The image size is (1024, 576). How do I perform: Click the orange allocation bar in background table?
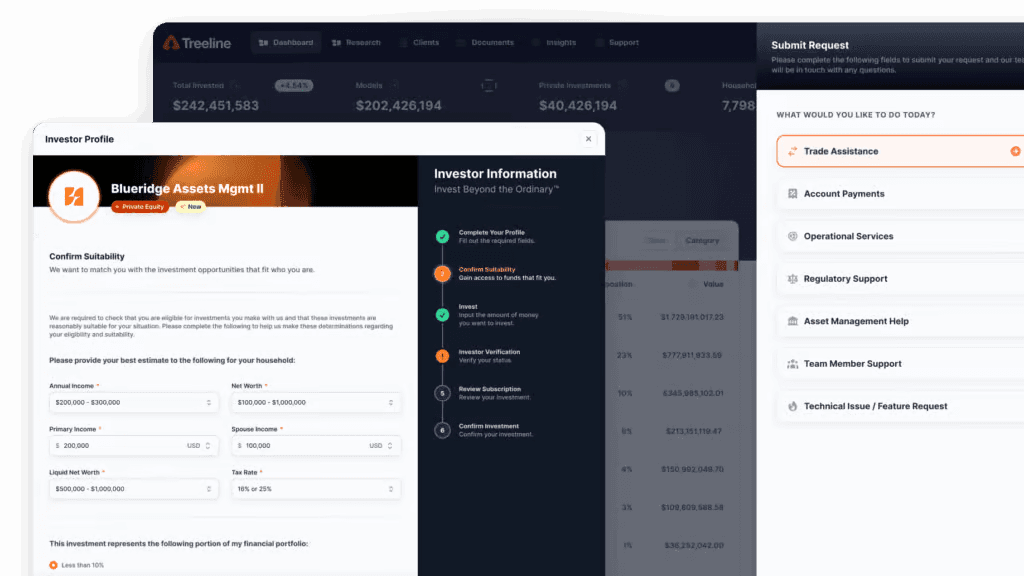671,266
